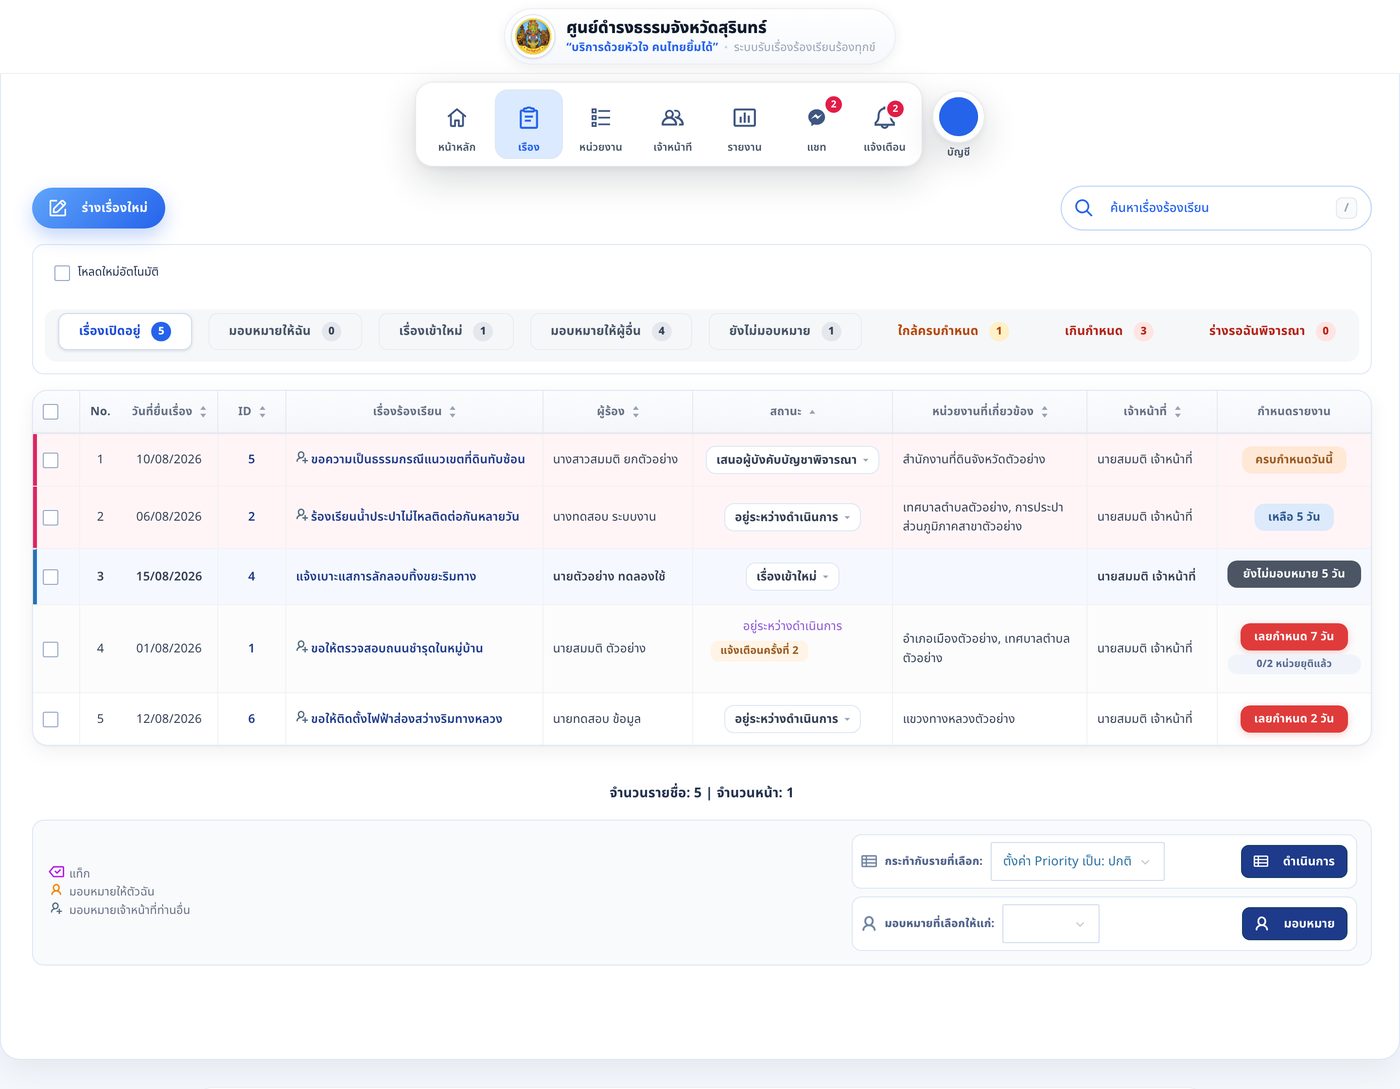Screen dimensions: 1400x1089
Task: Enable โหลดใหม่อัตโนมัติ checkbox
Action: (x=62, y=272)
